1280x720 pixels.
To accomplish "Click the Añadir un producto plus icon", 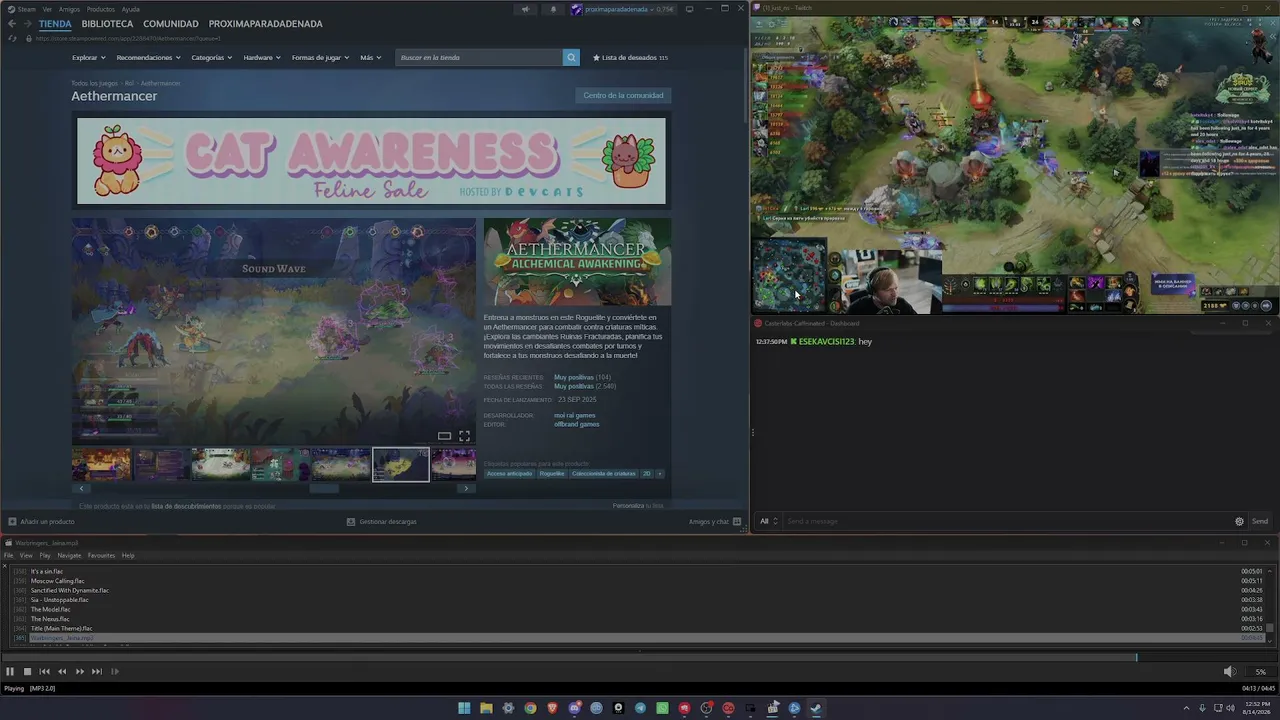I will pos(12,521).
